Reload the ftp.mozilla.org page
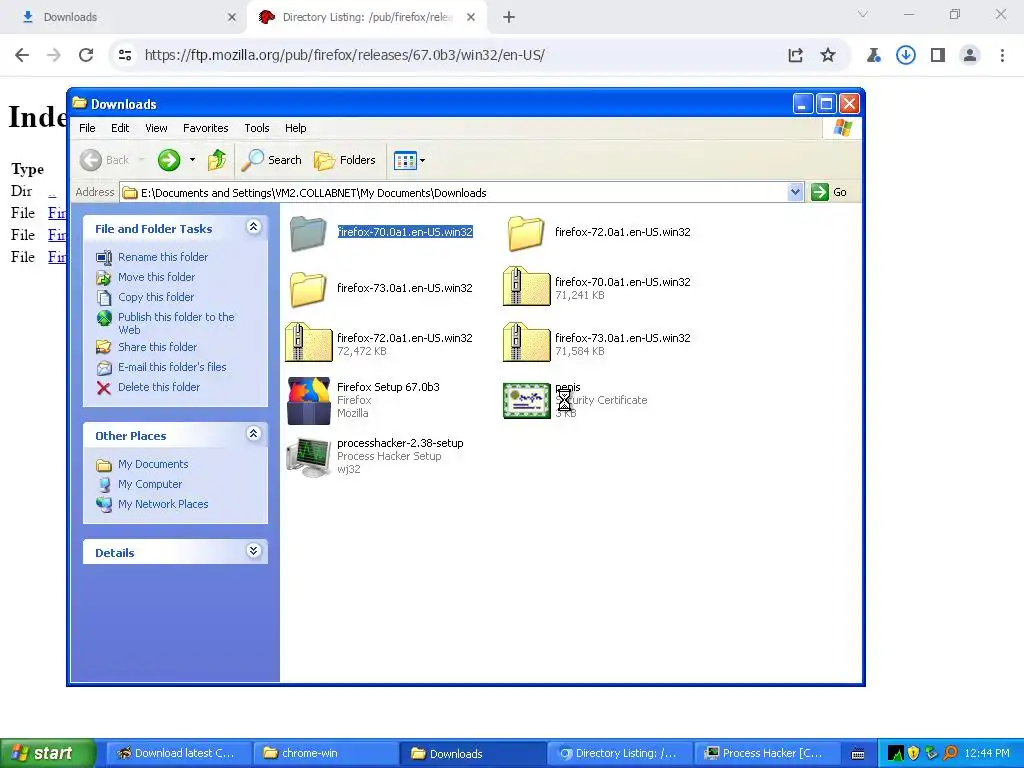This screenshot has width=1024, height=768. coord(86,55)
